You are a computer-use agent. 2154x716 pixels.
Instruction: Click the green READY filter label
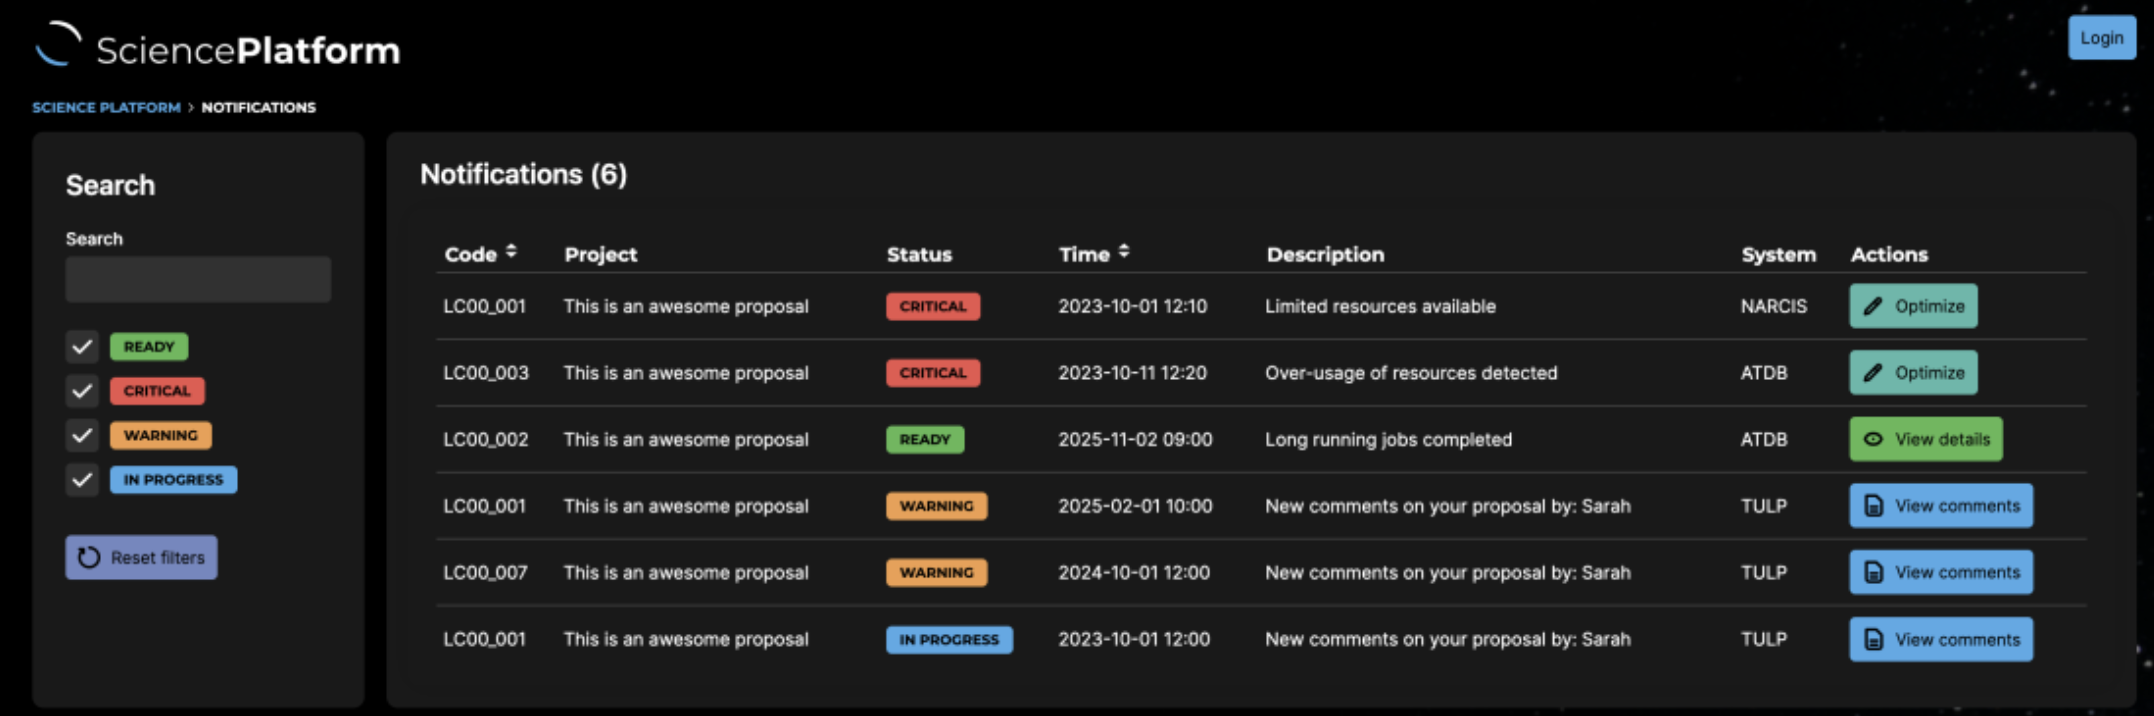[149, 347]
